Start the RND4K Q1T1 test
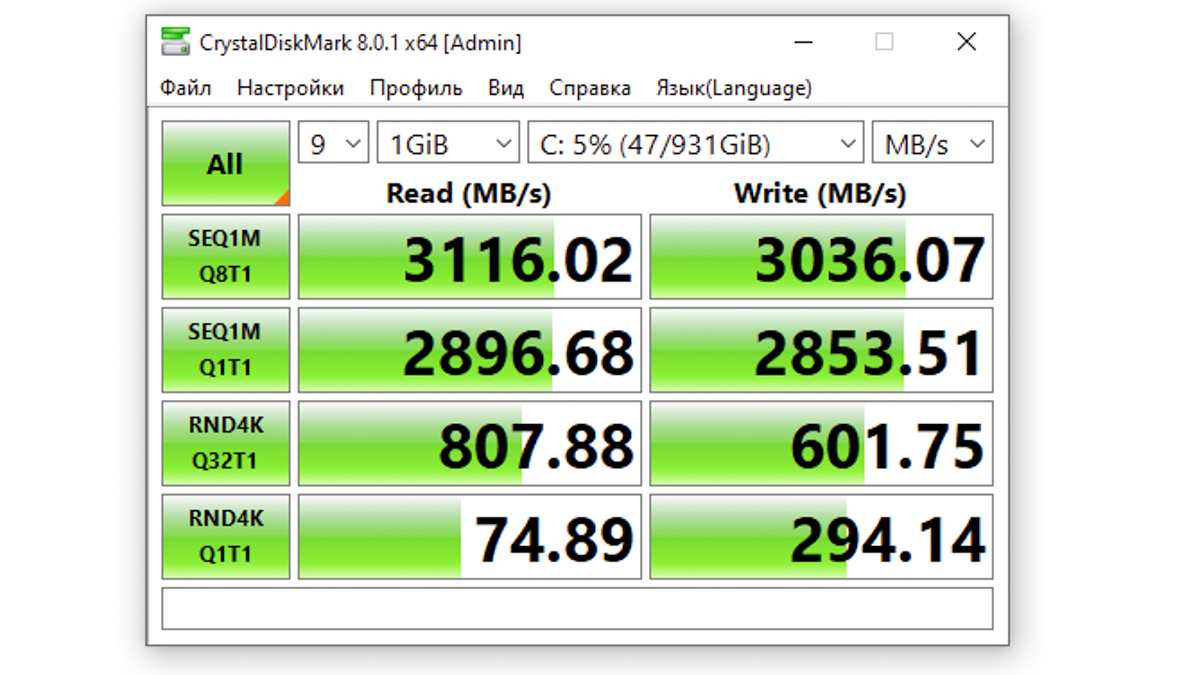 click(x=226, y=536)
